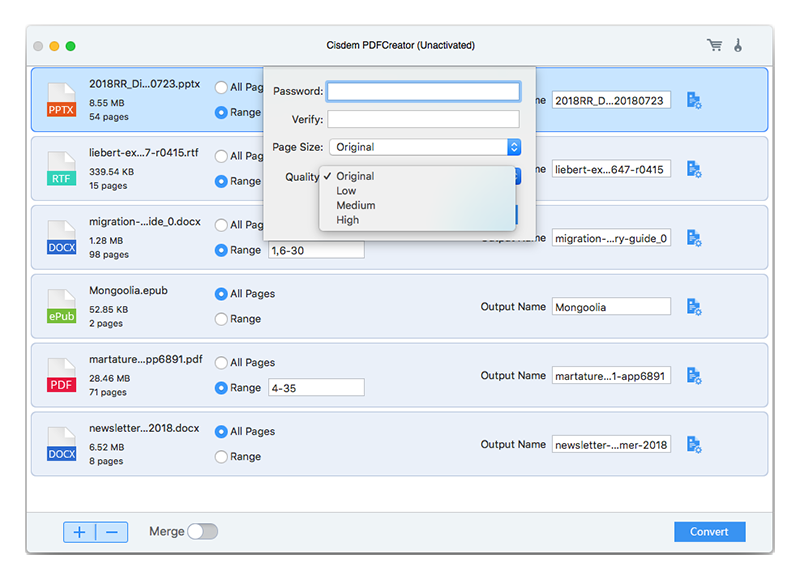
Task: Edit output name 2018RR_D...20180723
Action: [611, 100]
